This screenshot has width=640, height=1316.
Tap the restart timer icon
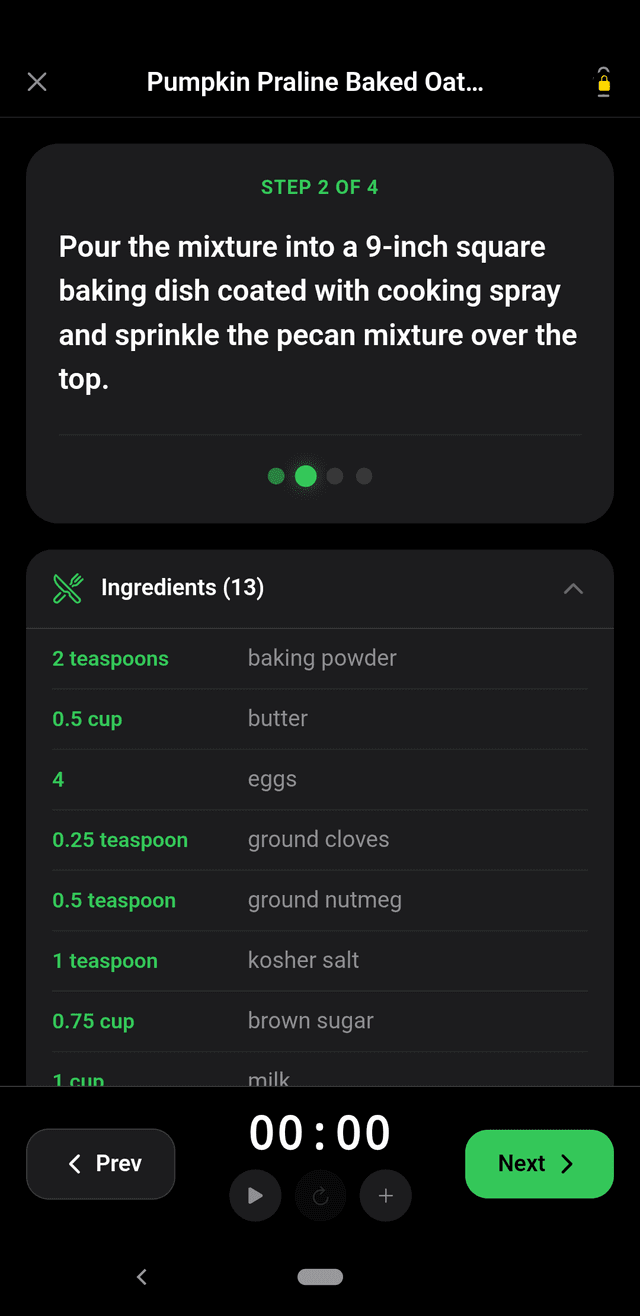pos(320,1195)
